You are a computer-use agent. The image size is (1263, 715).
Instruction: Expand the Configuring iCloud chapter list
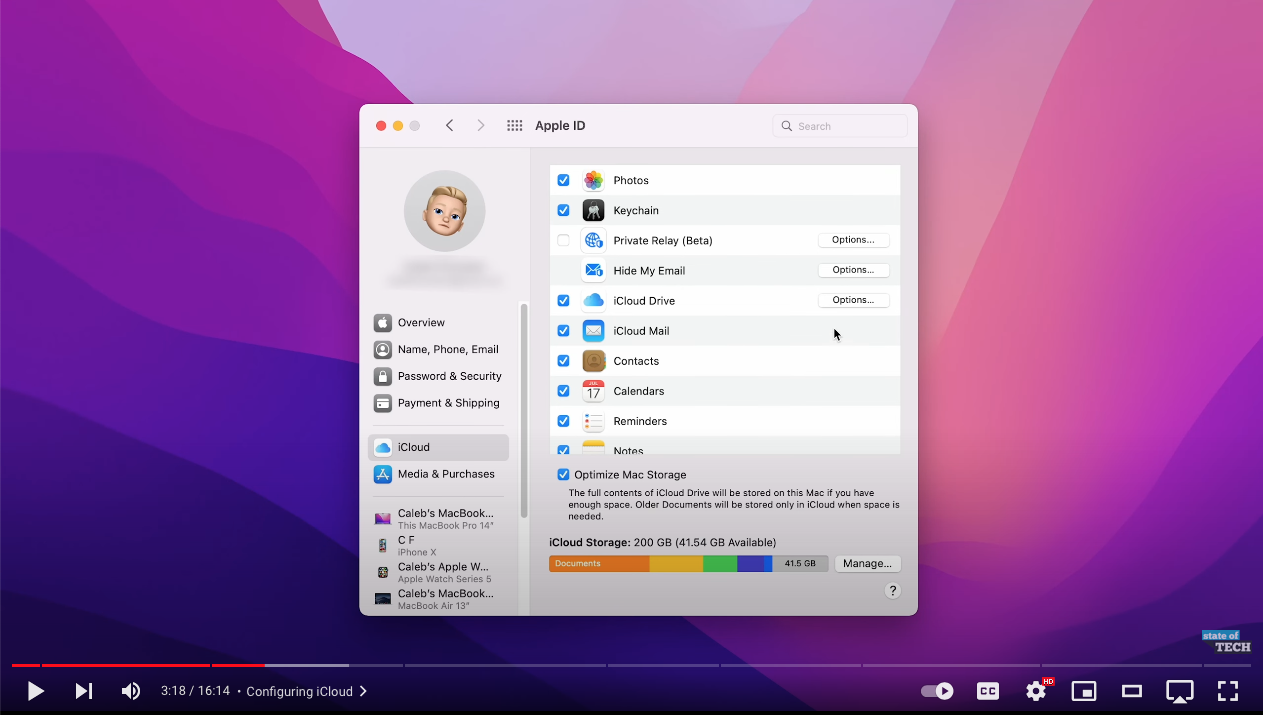click(307, 691)
